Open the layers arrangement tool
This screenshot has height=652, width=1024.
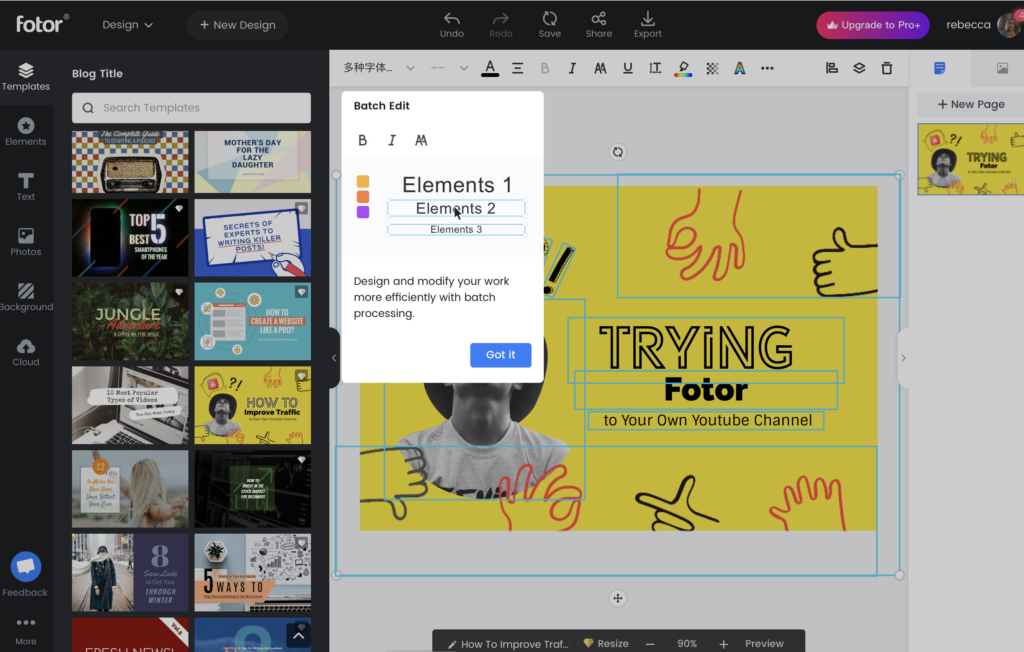(859, 68)
